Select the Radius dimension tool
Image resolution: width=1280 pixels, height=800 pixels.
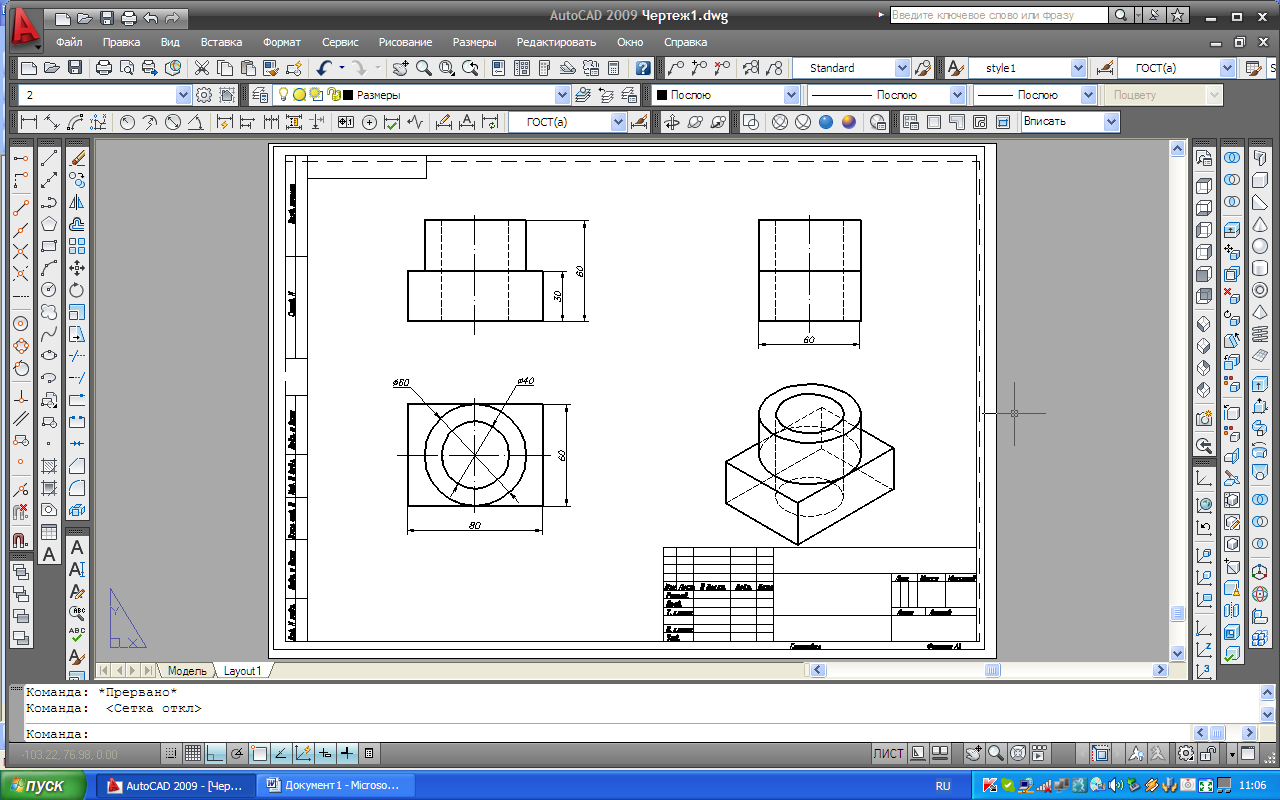point(127,122)
